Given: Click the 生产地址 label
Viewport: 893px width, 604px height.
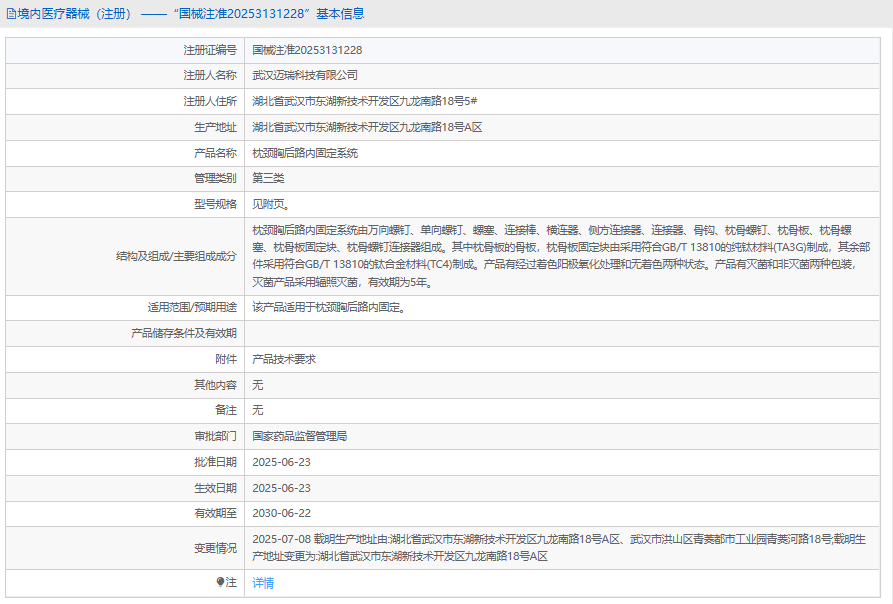Looking at the screenshot, I should pyautogui.click(x=215, y=128).
